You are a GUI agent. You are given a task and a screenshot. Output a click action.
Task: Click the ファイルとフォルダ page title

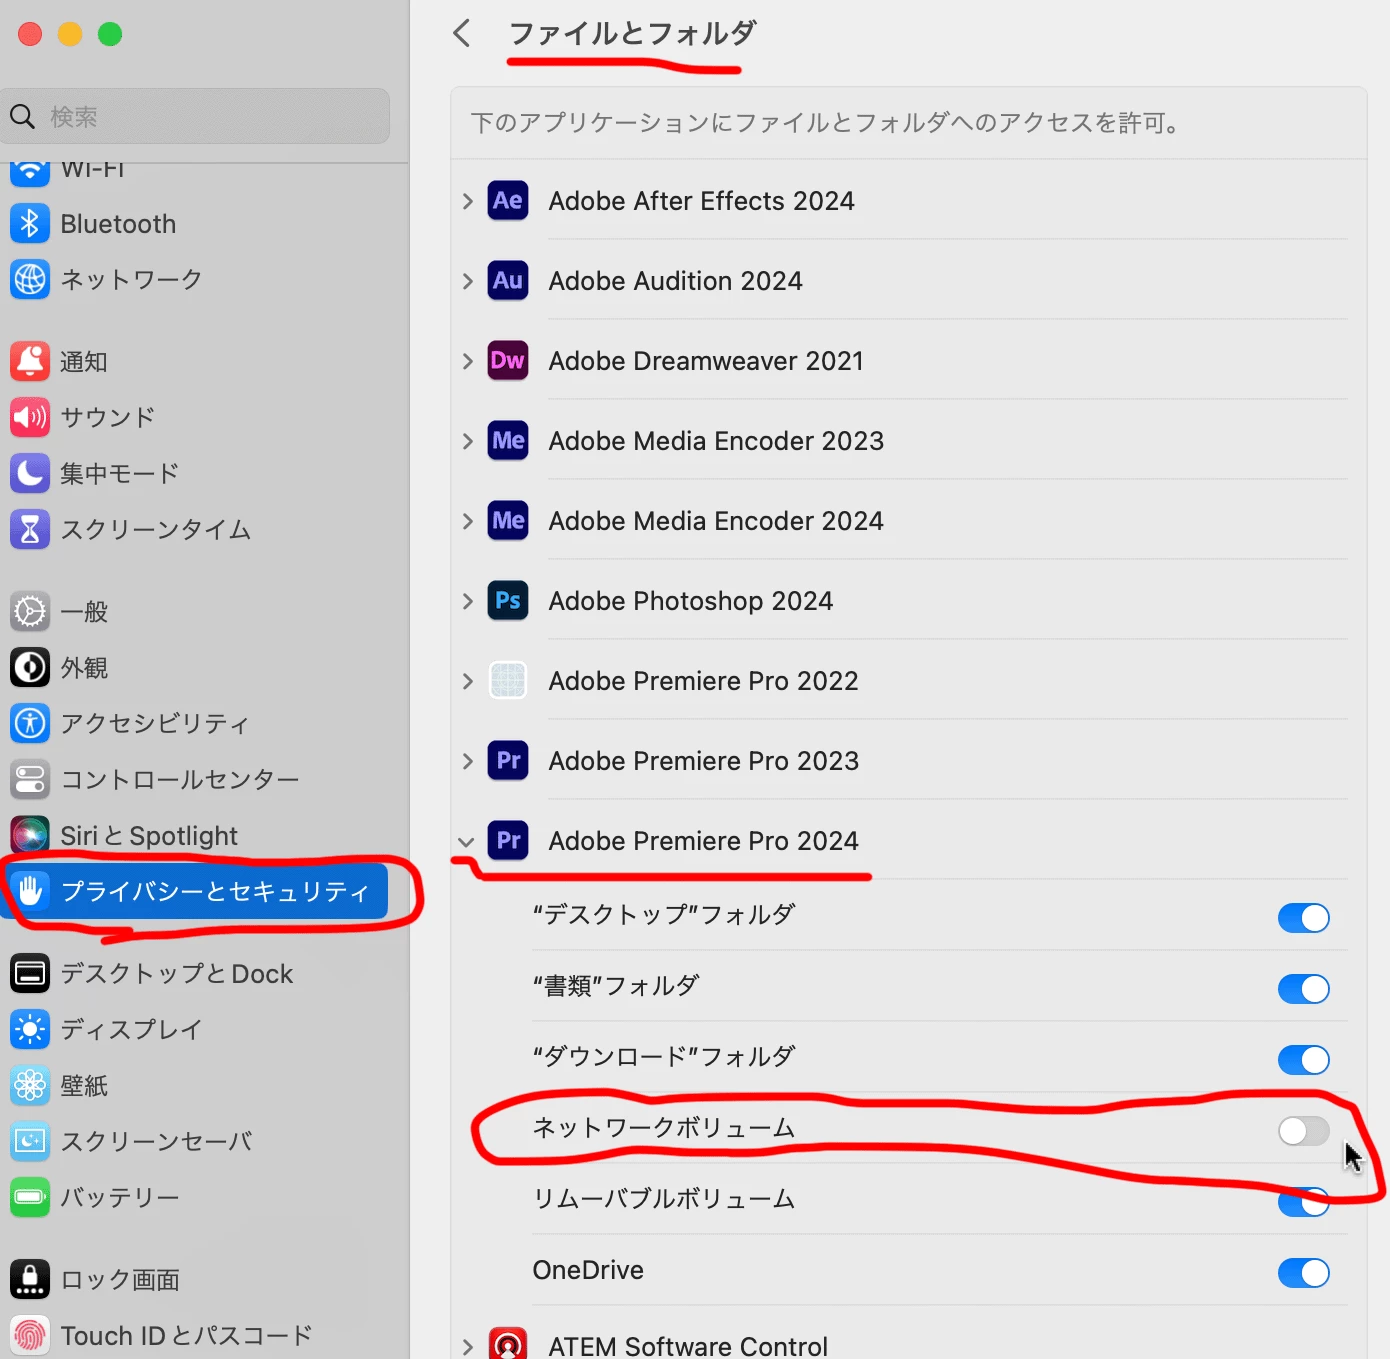click(632, 33)
